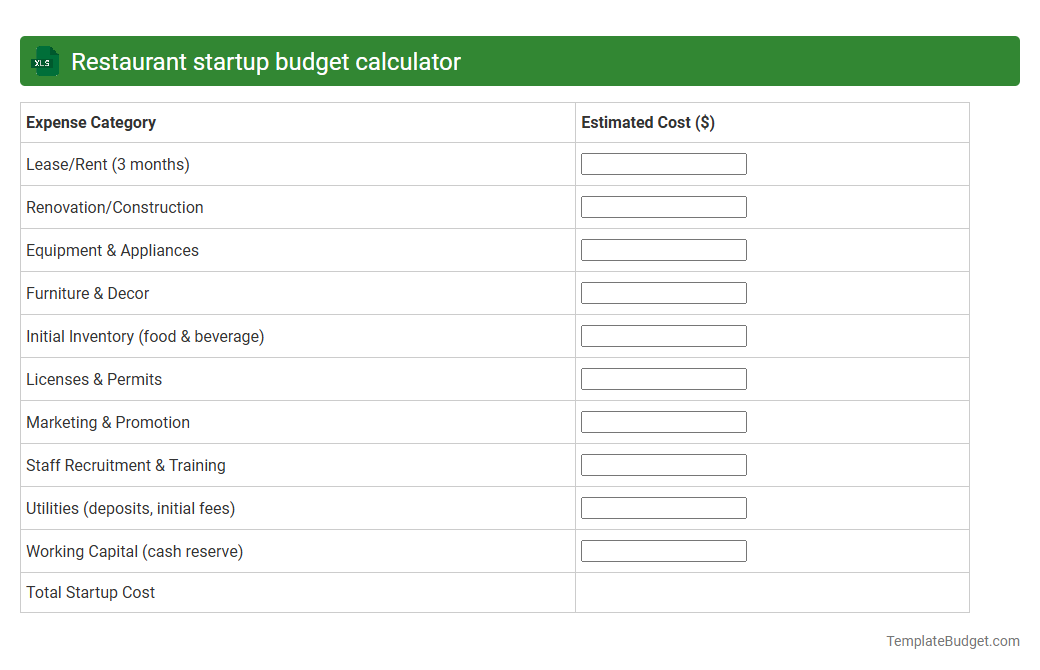Screen dimensions: 1040x670
Task: Click the Working Capital cash reserve field
Action: pyautogui.click(x=663, y=550)
